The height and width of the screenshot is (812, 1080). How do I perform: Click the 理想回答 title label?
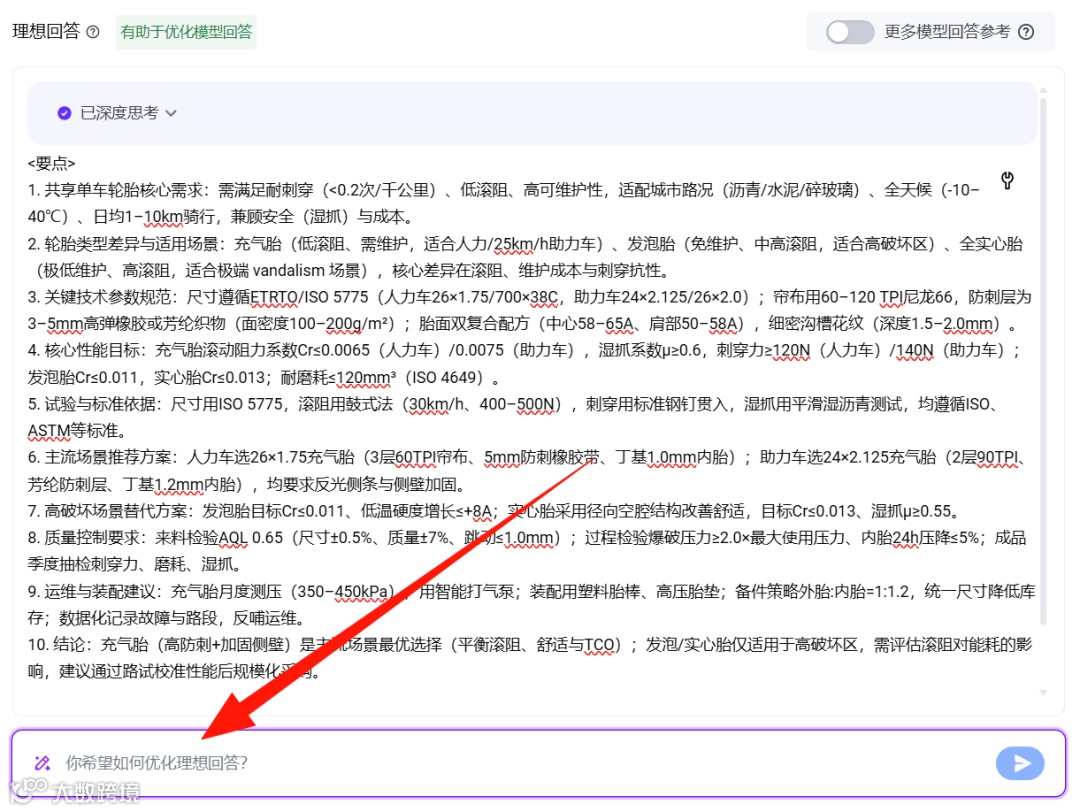click(46, 31)
